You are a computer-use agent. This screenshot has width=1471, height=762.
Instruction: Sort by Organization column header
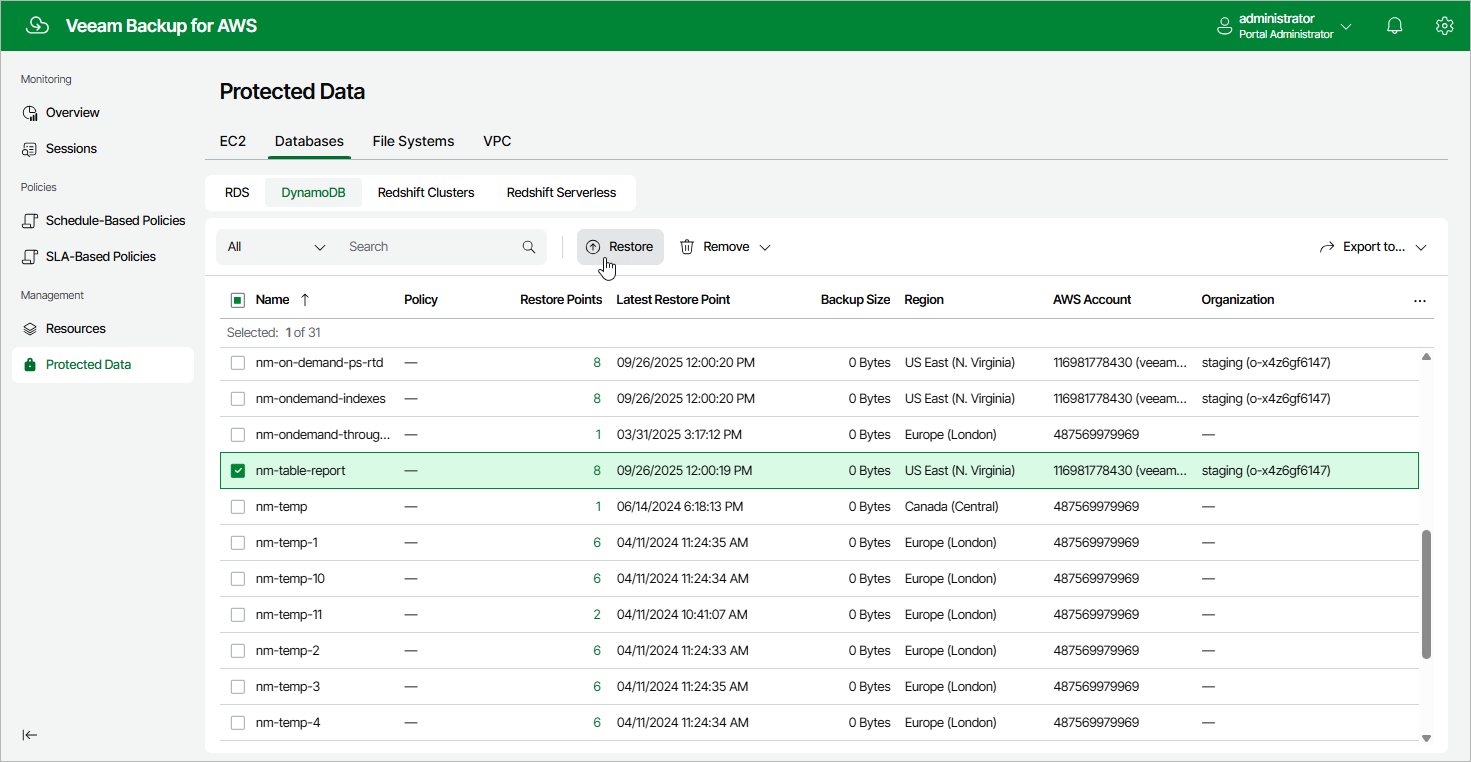[1238, 300]
